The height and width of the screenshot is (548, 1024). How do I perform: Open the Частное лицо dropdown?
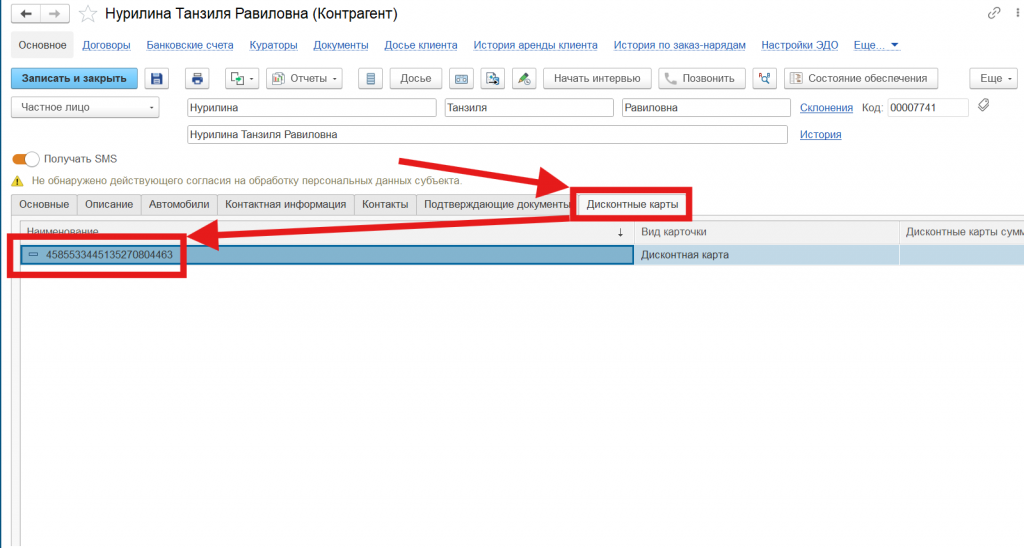tap(85, 107)
